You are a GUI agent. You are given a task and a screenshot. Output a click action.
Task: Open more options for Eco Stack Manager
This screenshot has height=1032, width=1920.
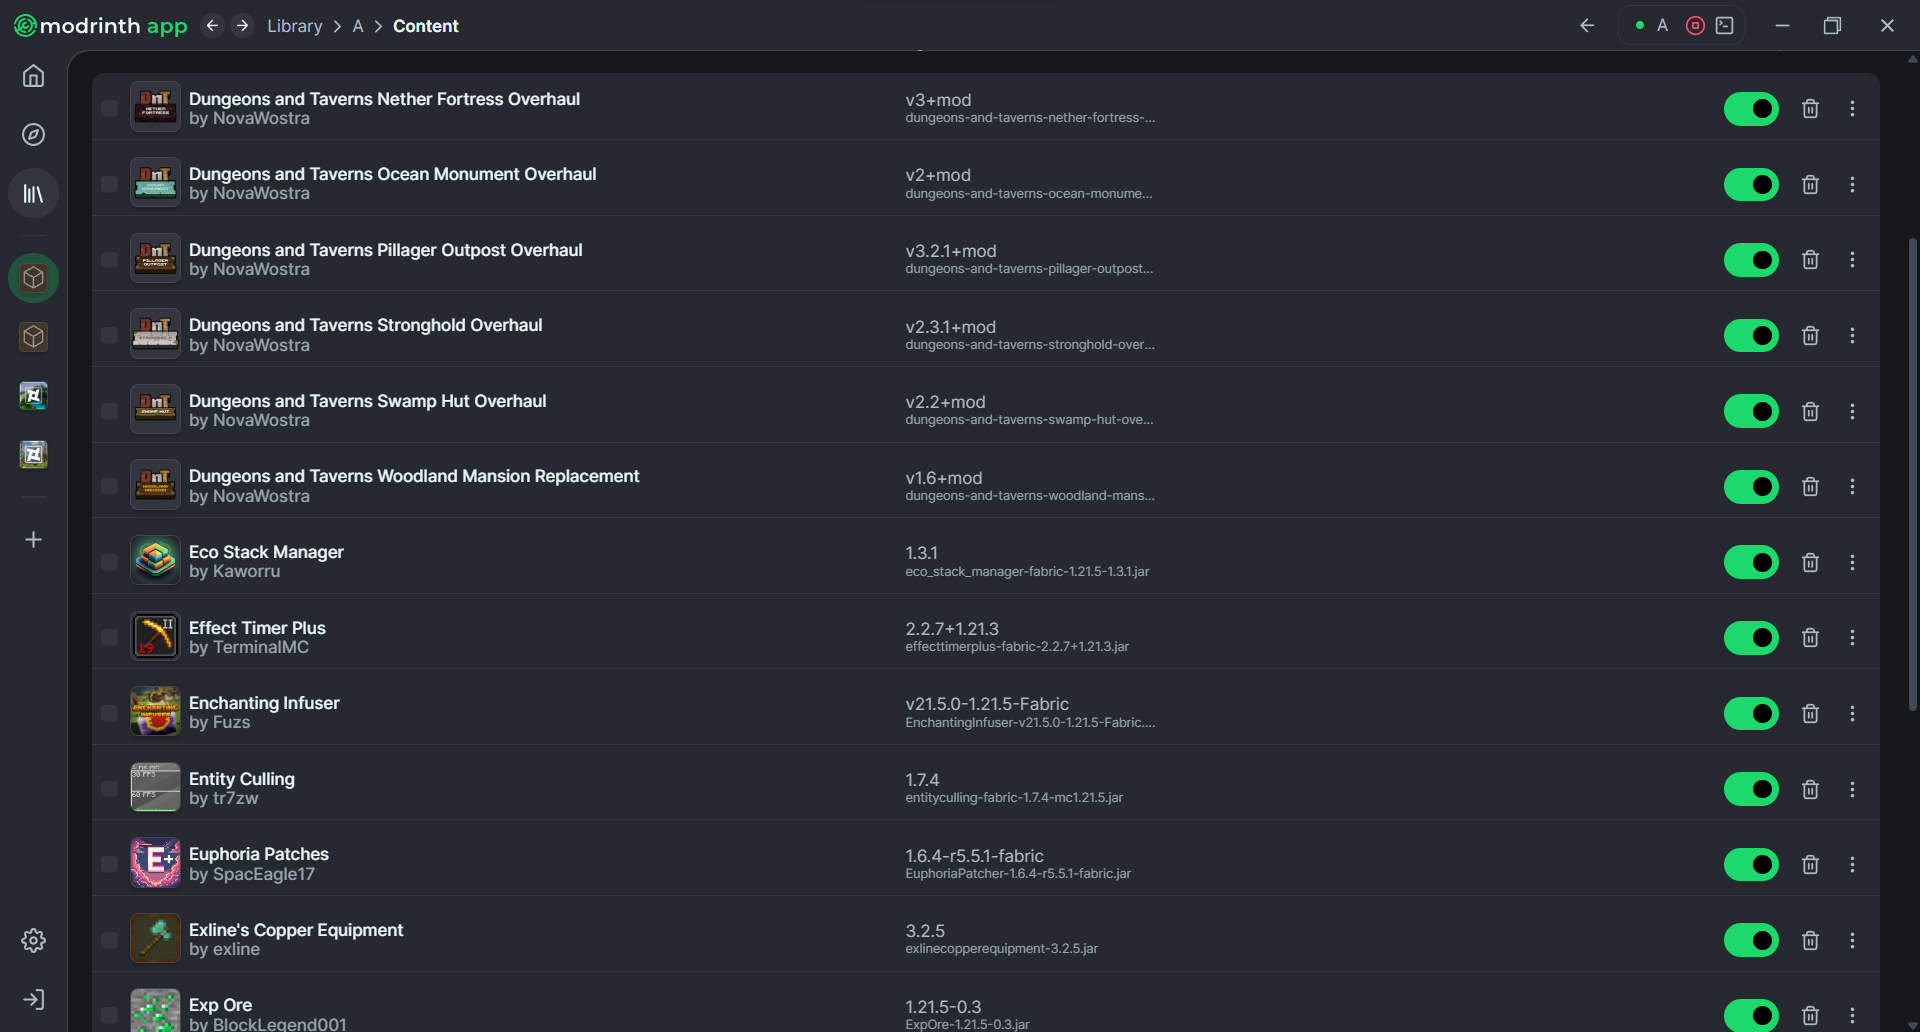click(x=1852, y=563)
